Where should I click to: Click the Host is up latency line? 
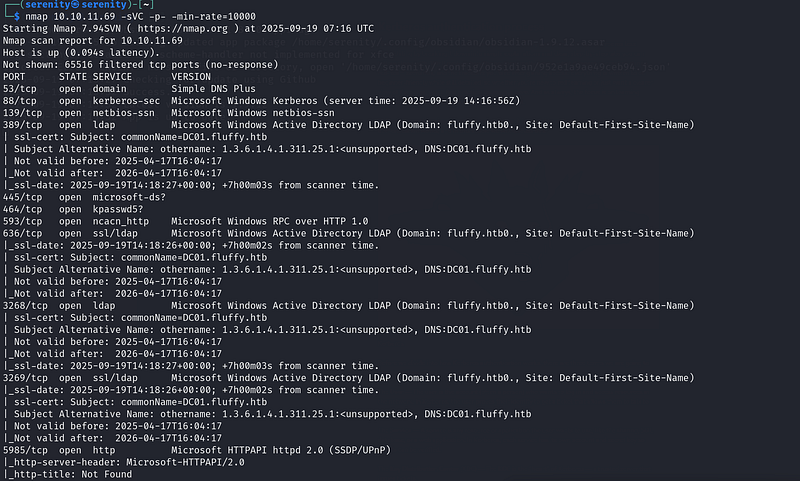[81, 53]
